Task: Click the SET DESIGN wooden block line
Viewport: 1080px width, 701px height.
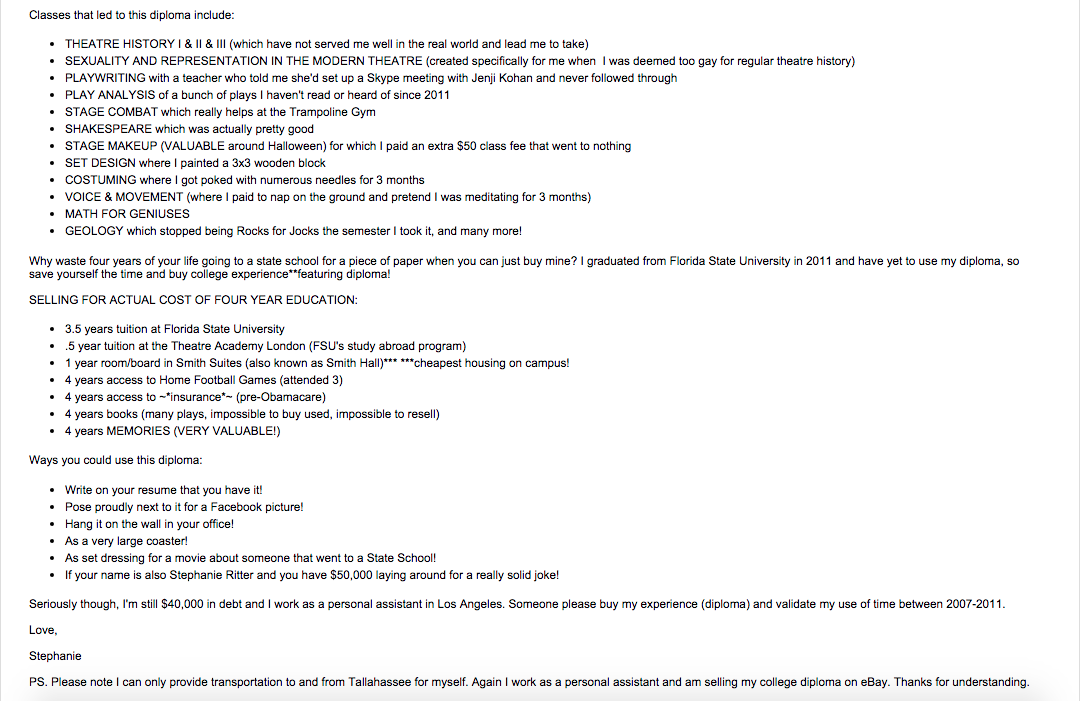Action: pyautogui.click(x=195, y=163)
